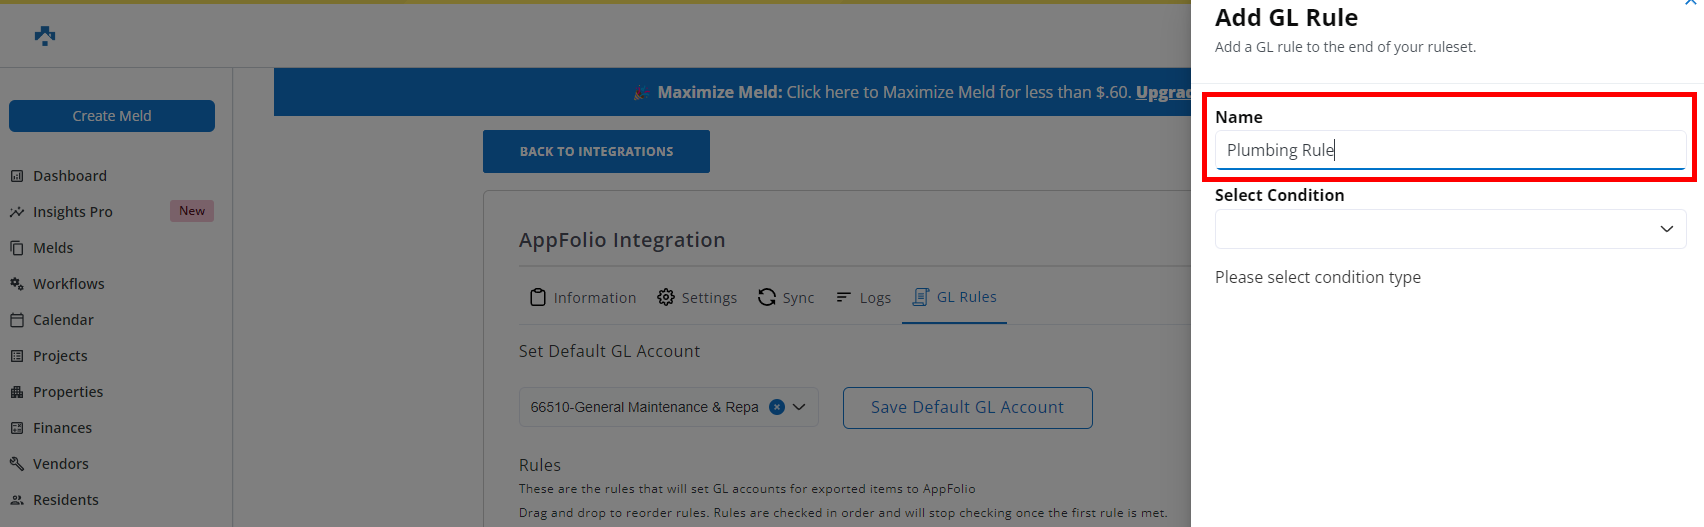The image size is (1704, 527).
Task: Open Residents in the sidebar
Action: pyautogui.click(x=65, y=500)
